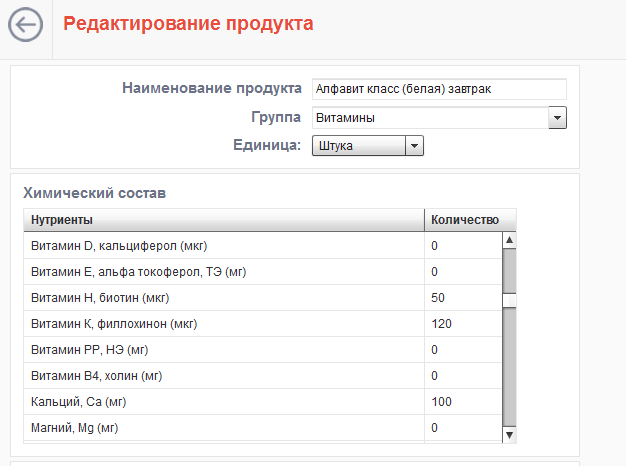Click the Редактирование продукта page title
This screenshot has height=466, width=626.
188,24
